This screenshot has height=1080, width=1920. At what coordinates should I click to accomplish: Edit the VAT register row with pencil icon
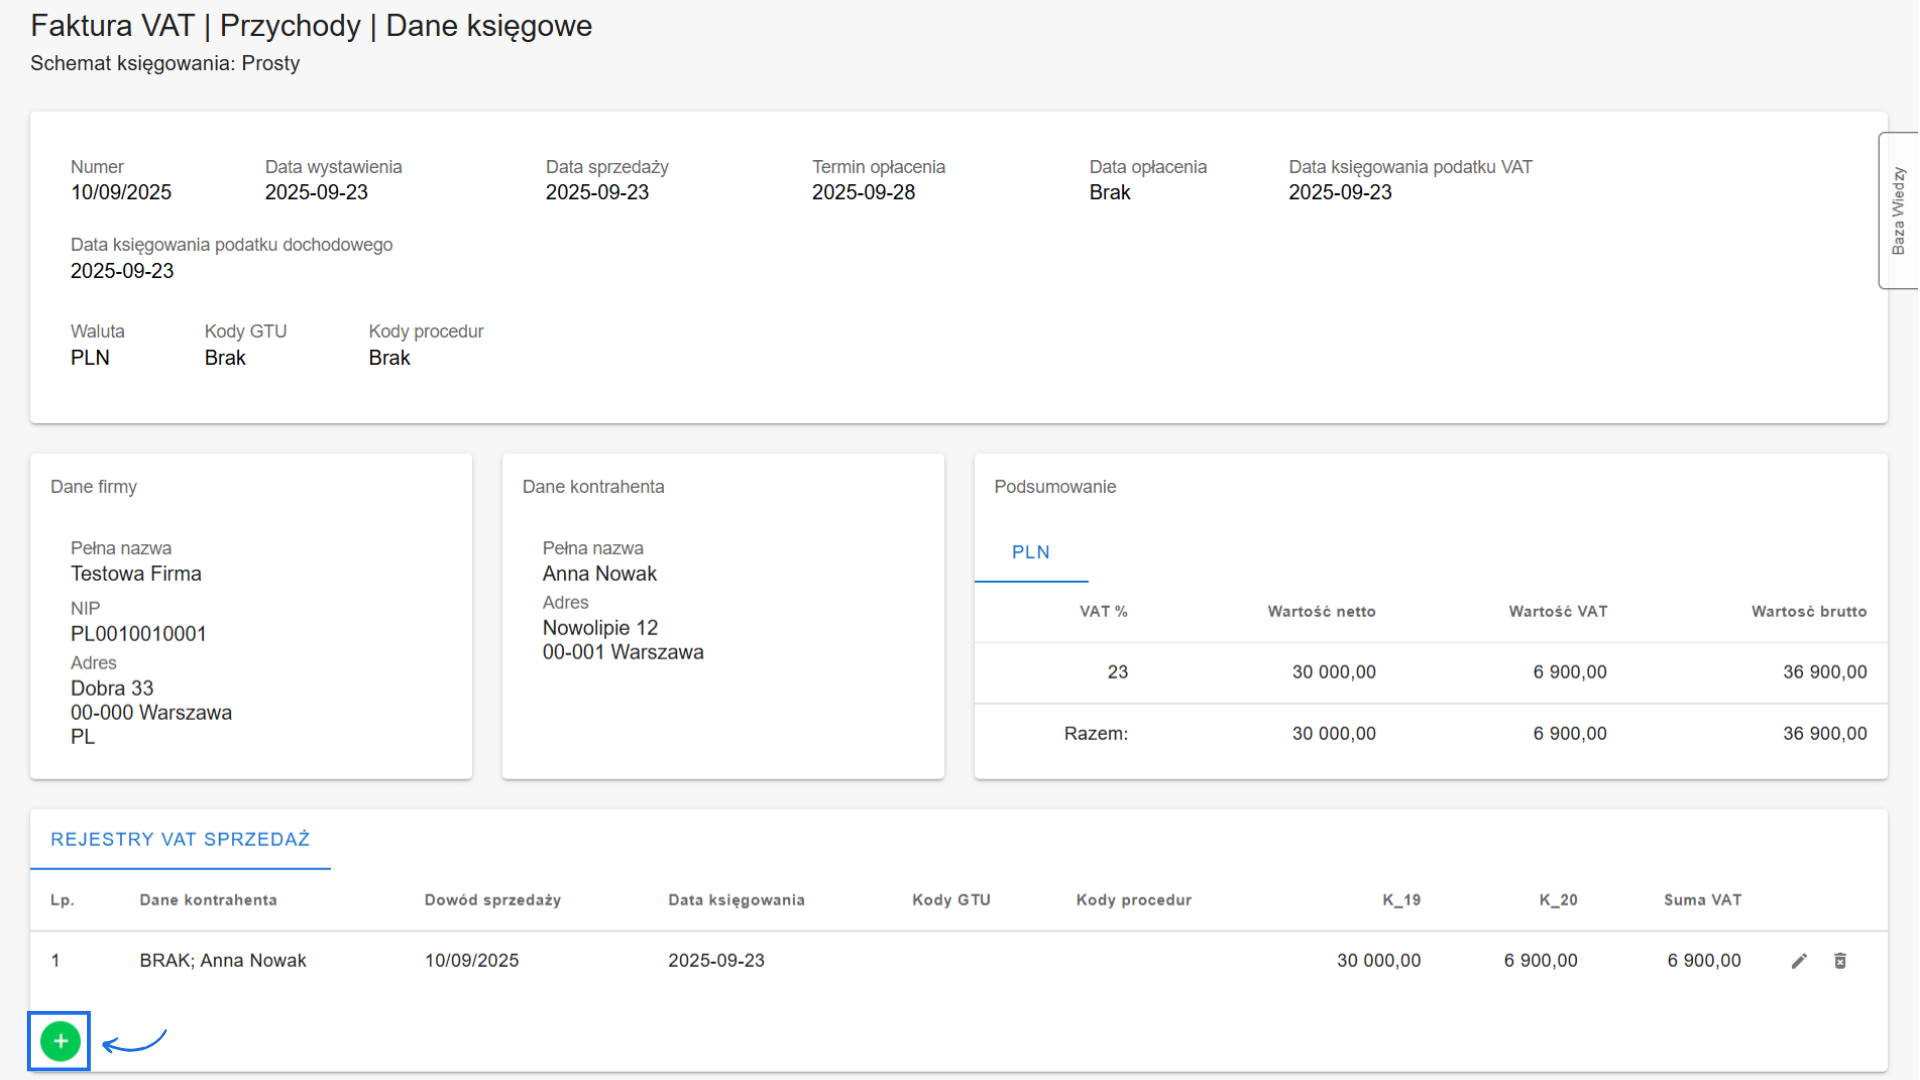(1799, 961)
